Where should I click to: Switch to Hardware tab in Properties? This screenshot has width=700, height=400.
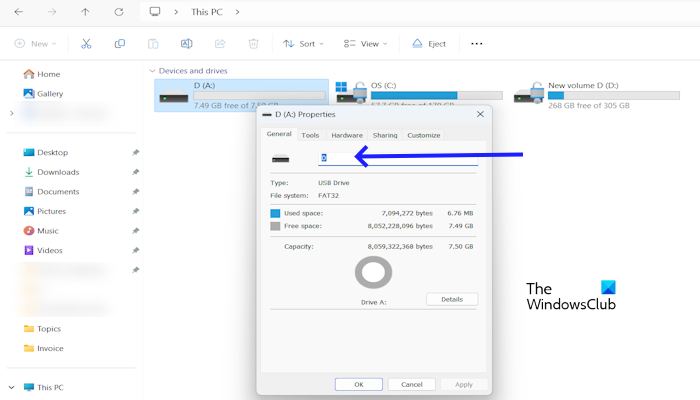pos(347,135)
